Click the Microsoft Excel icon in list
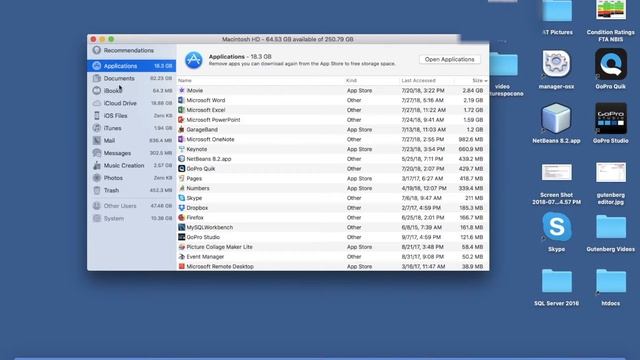 click(182, 110)
